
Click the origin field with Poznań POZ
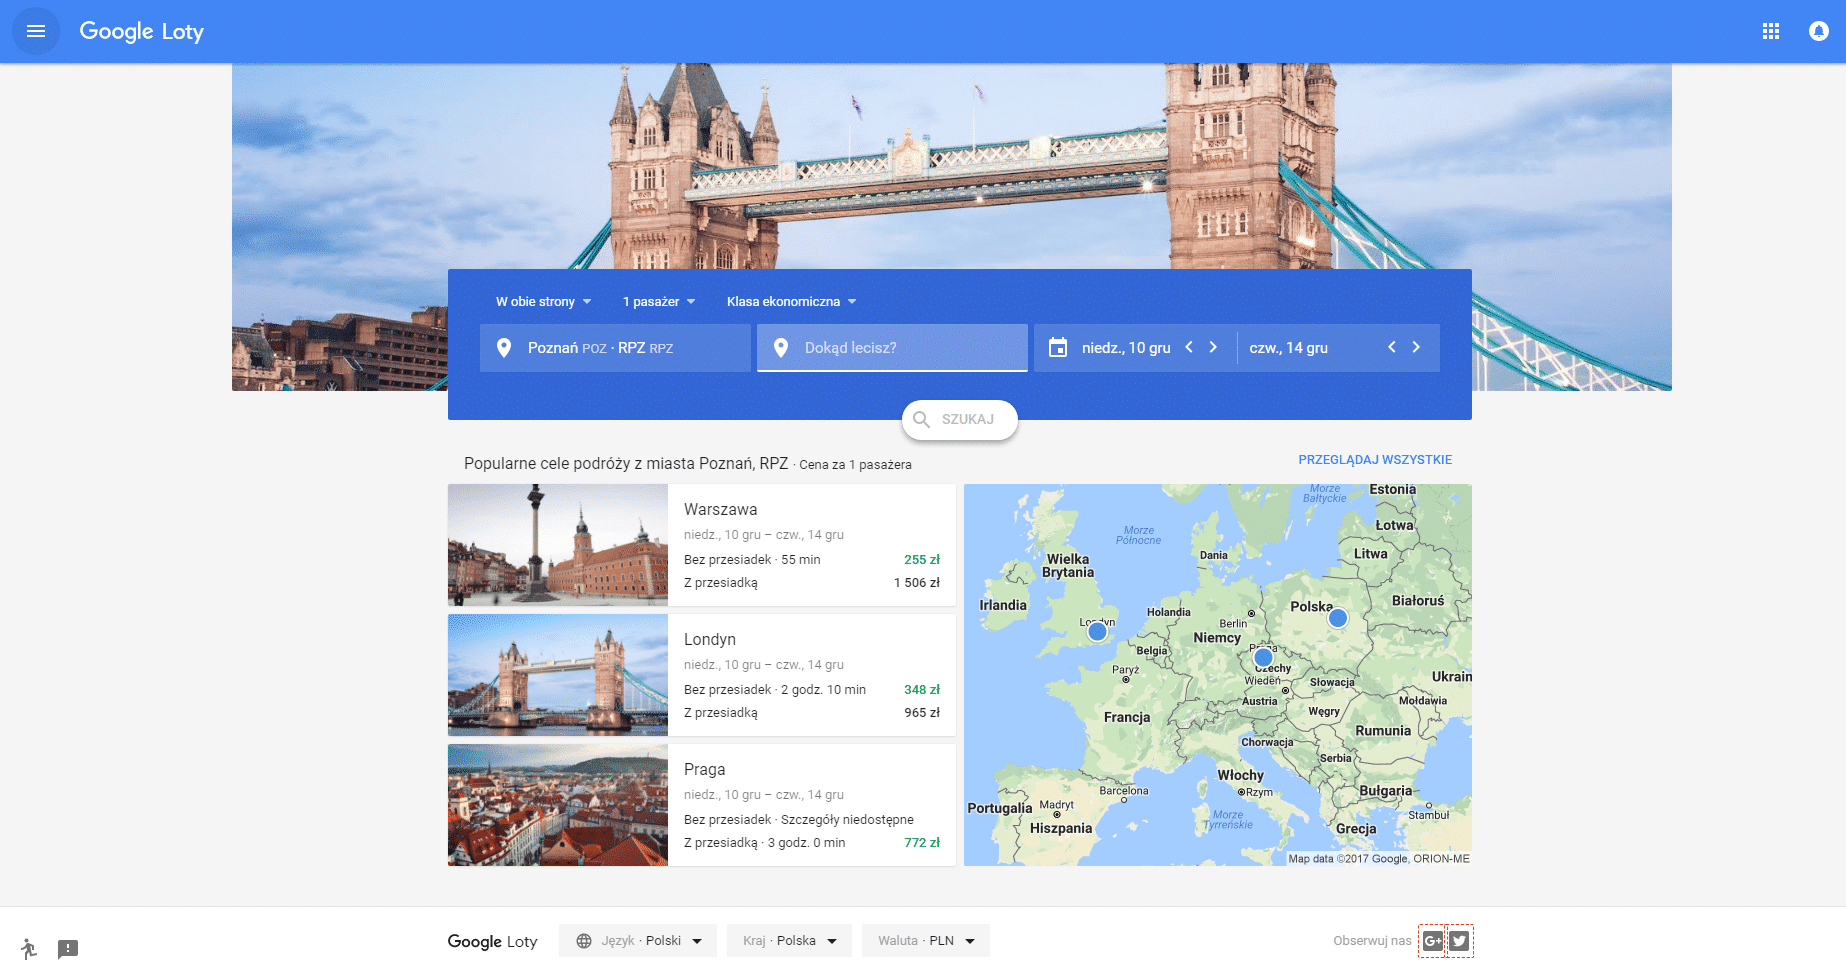coord(615,348)
